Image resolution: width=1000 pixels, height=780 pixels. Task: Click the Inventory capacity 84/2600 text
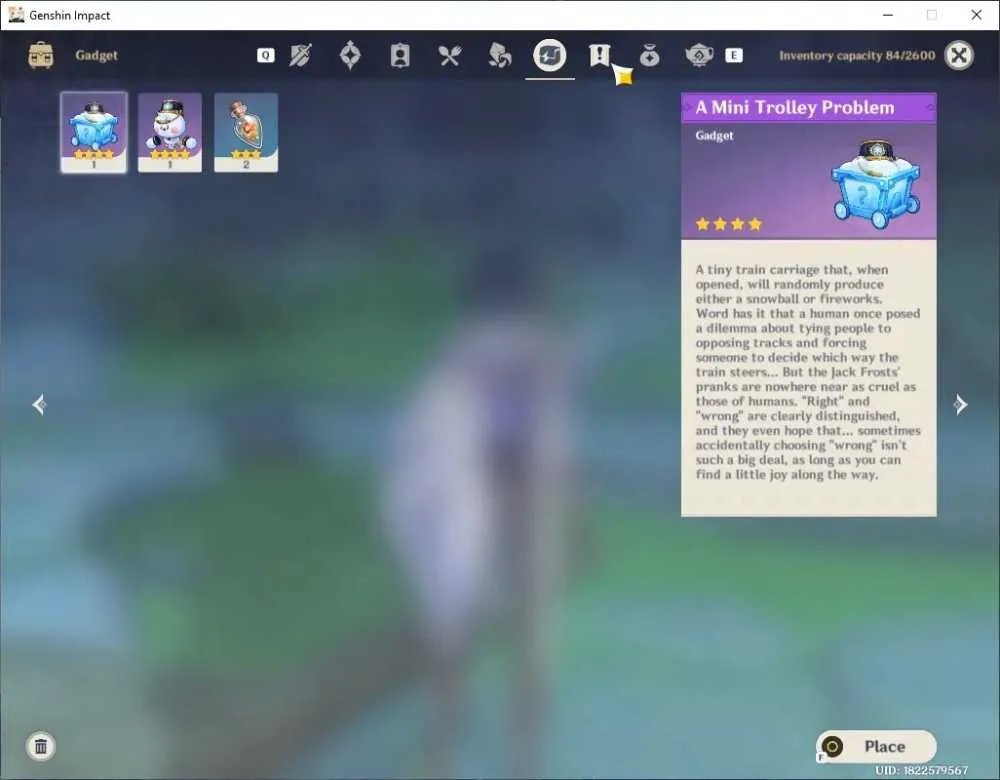(x=857, y=55)
